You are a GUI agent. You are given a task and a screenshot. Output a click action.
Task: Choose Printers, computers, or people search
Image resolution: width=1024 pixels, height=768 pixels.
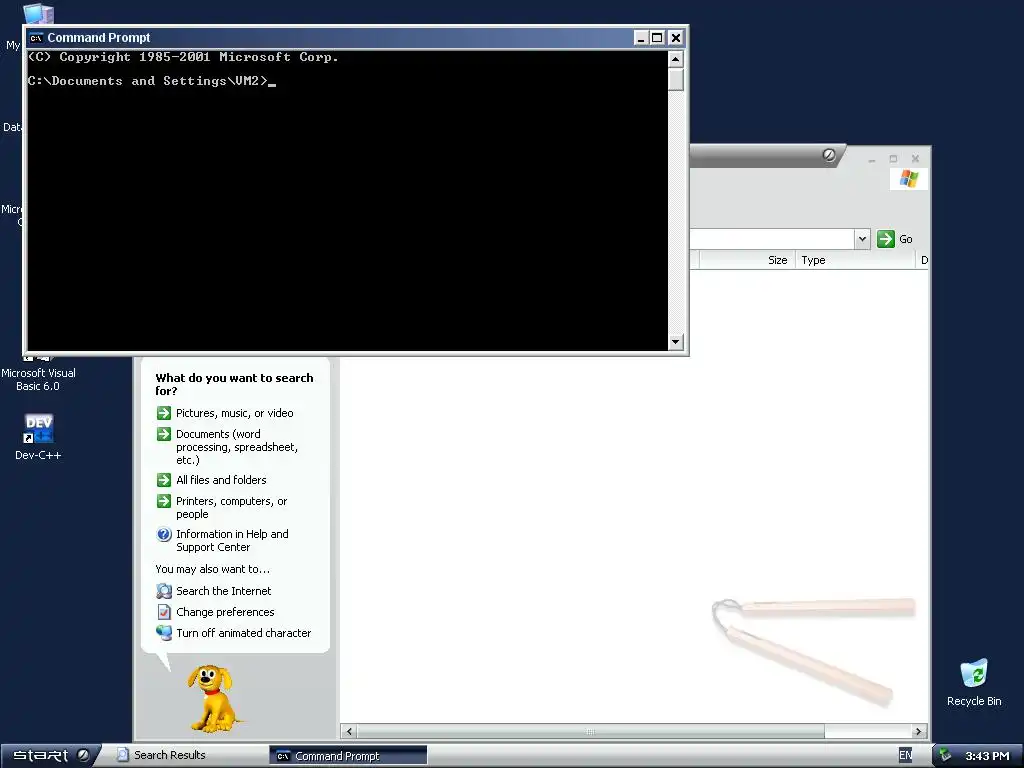(231, 507)
